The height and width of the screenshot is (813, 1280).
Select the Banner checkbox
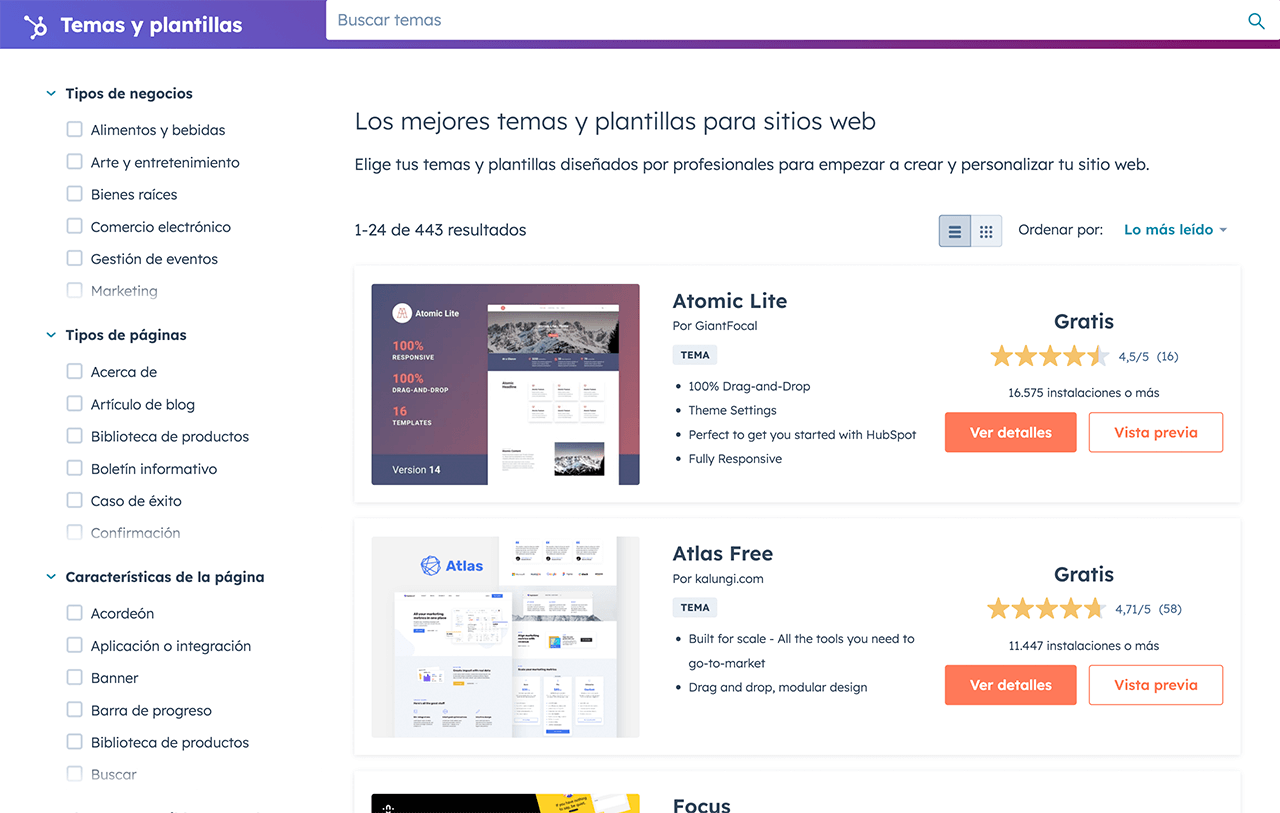74,677
